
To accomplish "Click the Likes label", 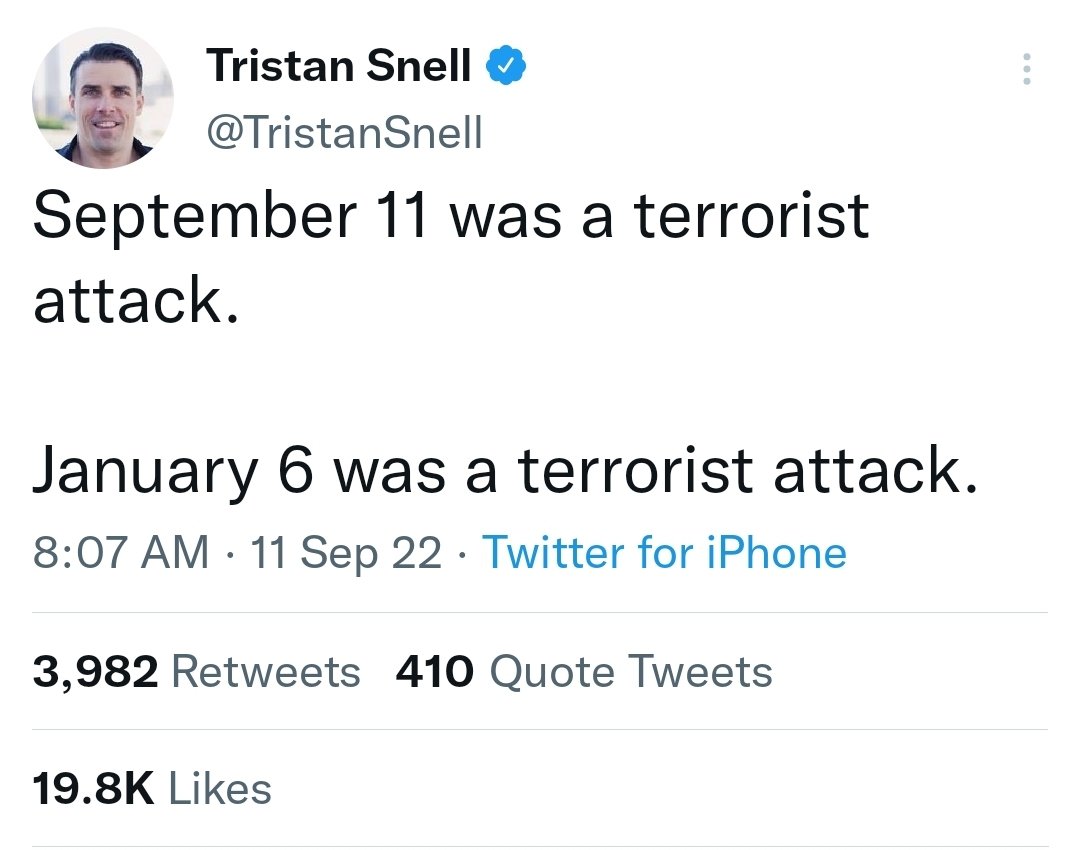I will 220,789.
